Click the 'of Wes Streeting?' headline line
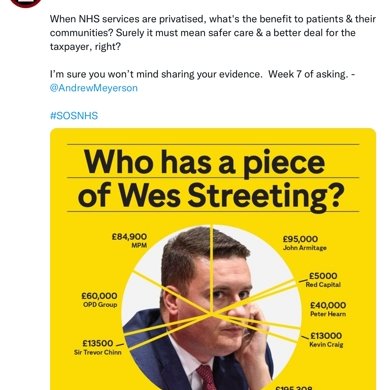390x390 pixels. coord(211,195)
